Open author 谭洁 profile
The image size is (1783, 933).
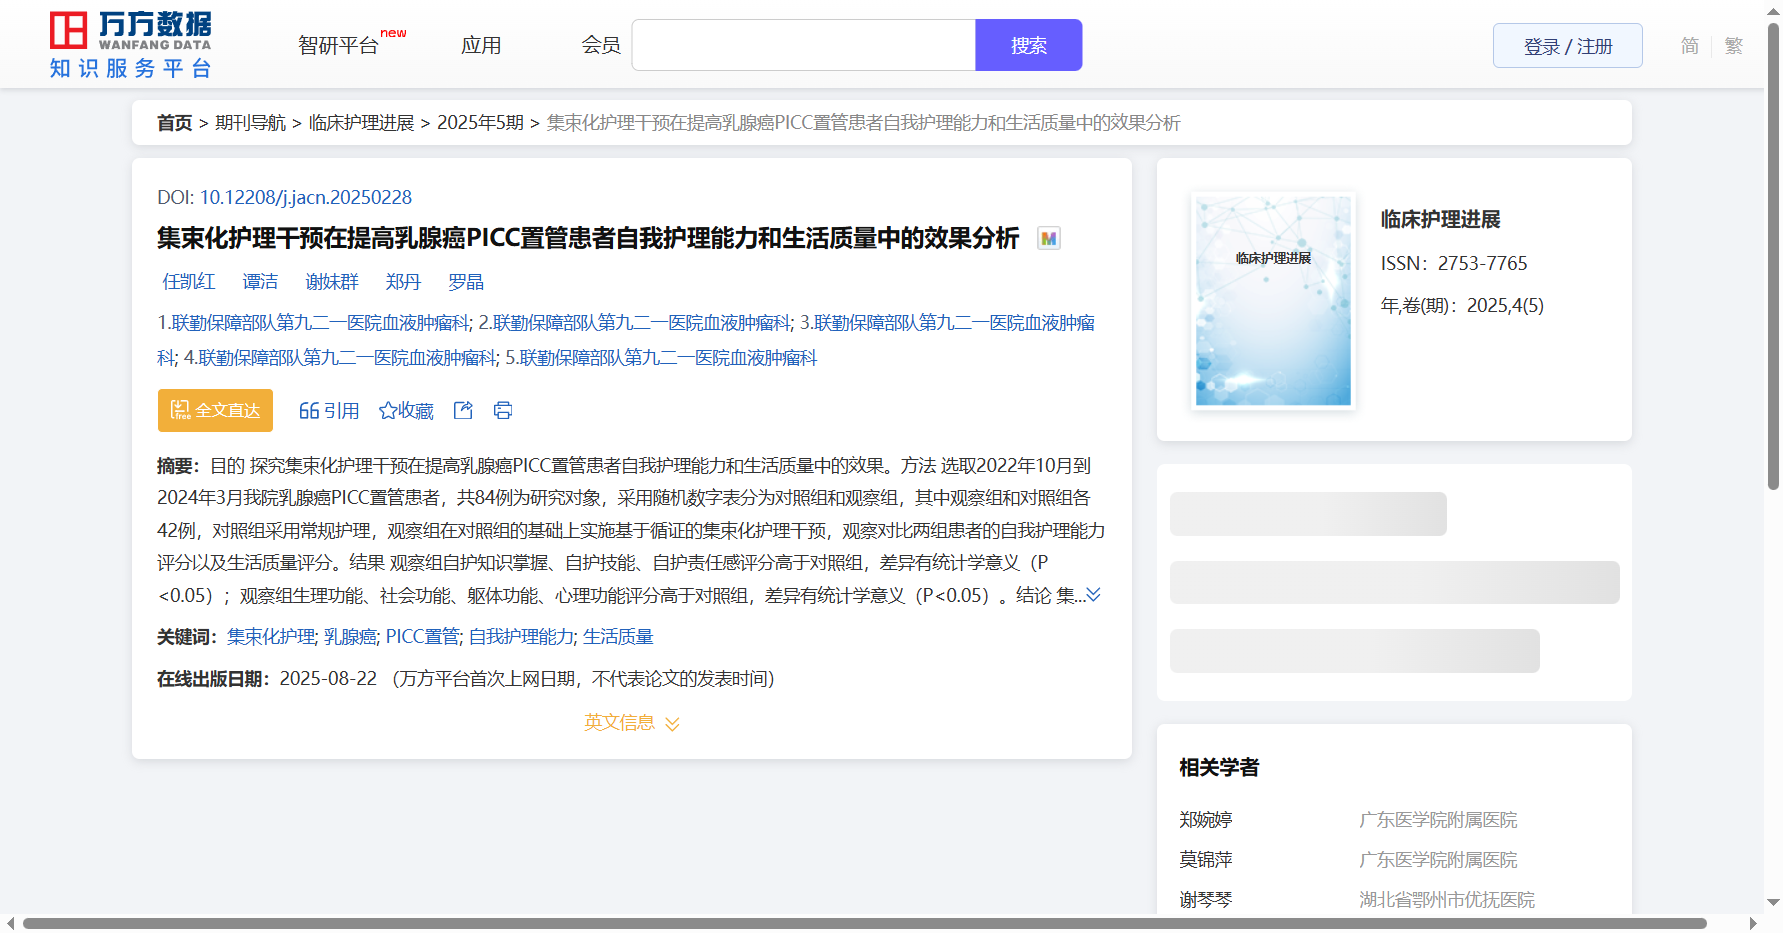tap(260, 282)
